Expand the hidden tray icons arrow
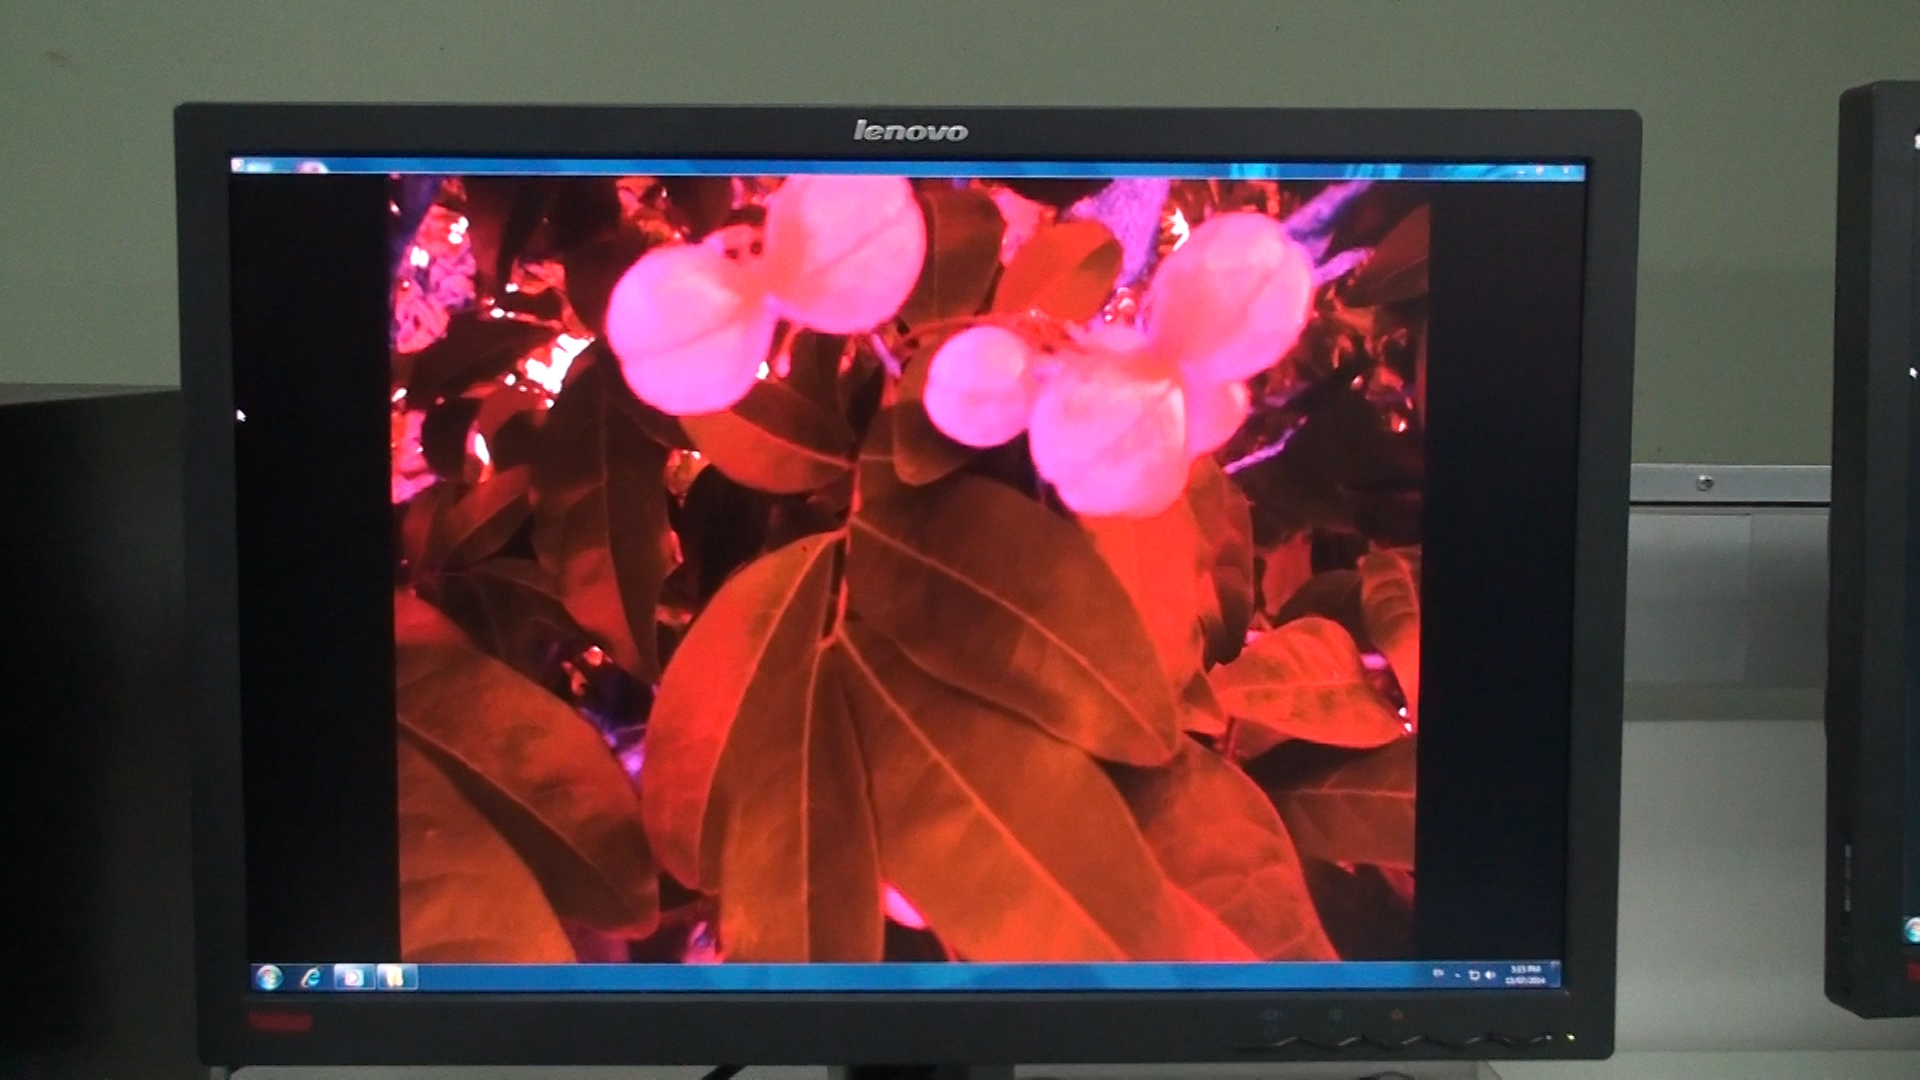The width and height of the screenshot is (1920, 1080). pos(1458,975)
